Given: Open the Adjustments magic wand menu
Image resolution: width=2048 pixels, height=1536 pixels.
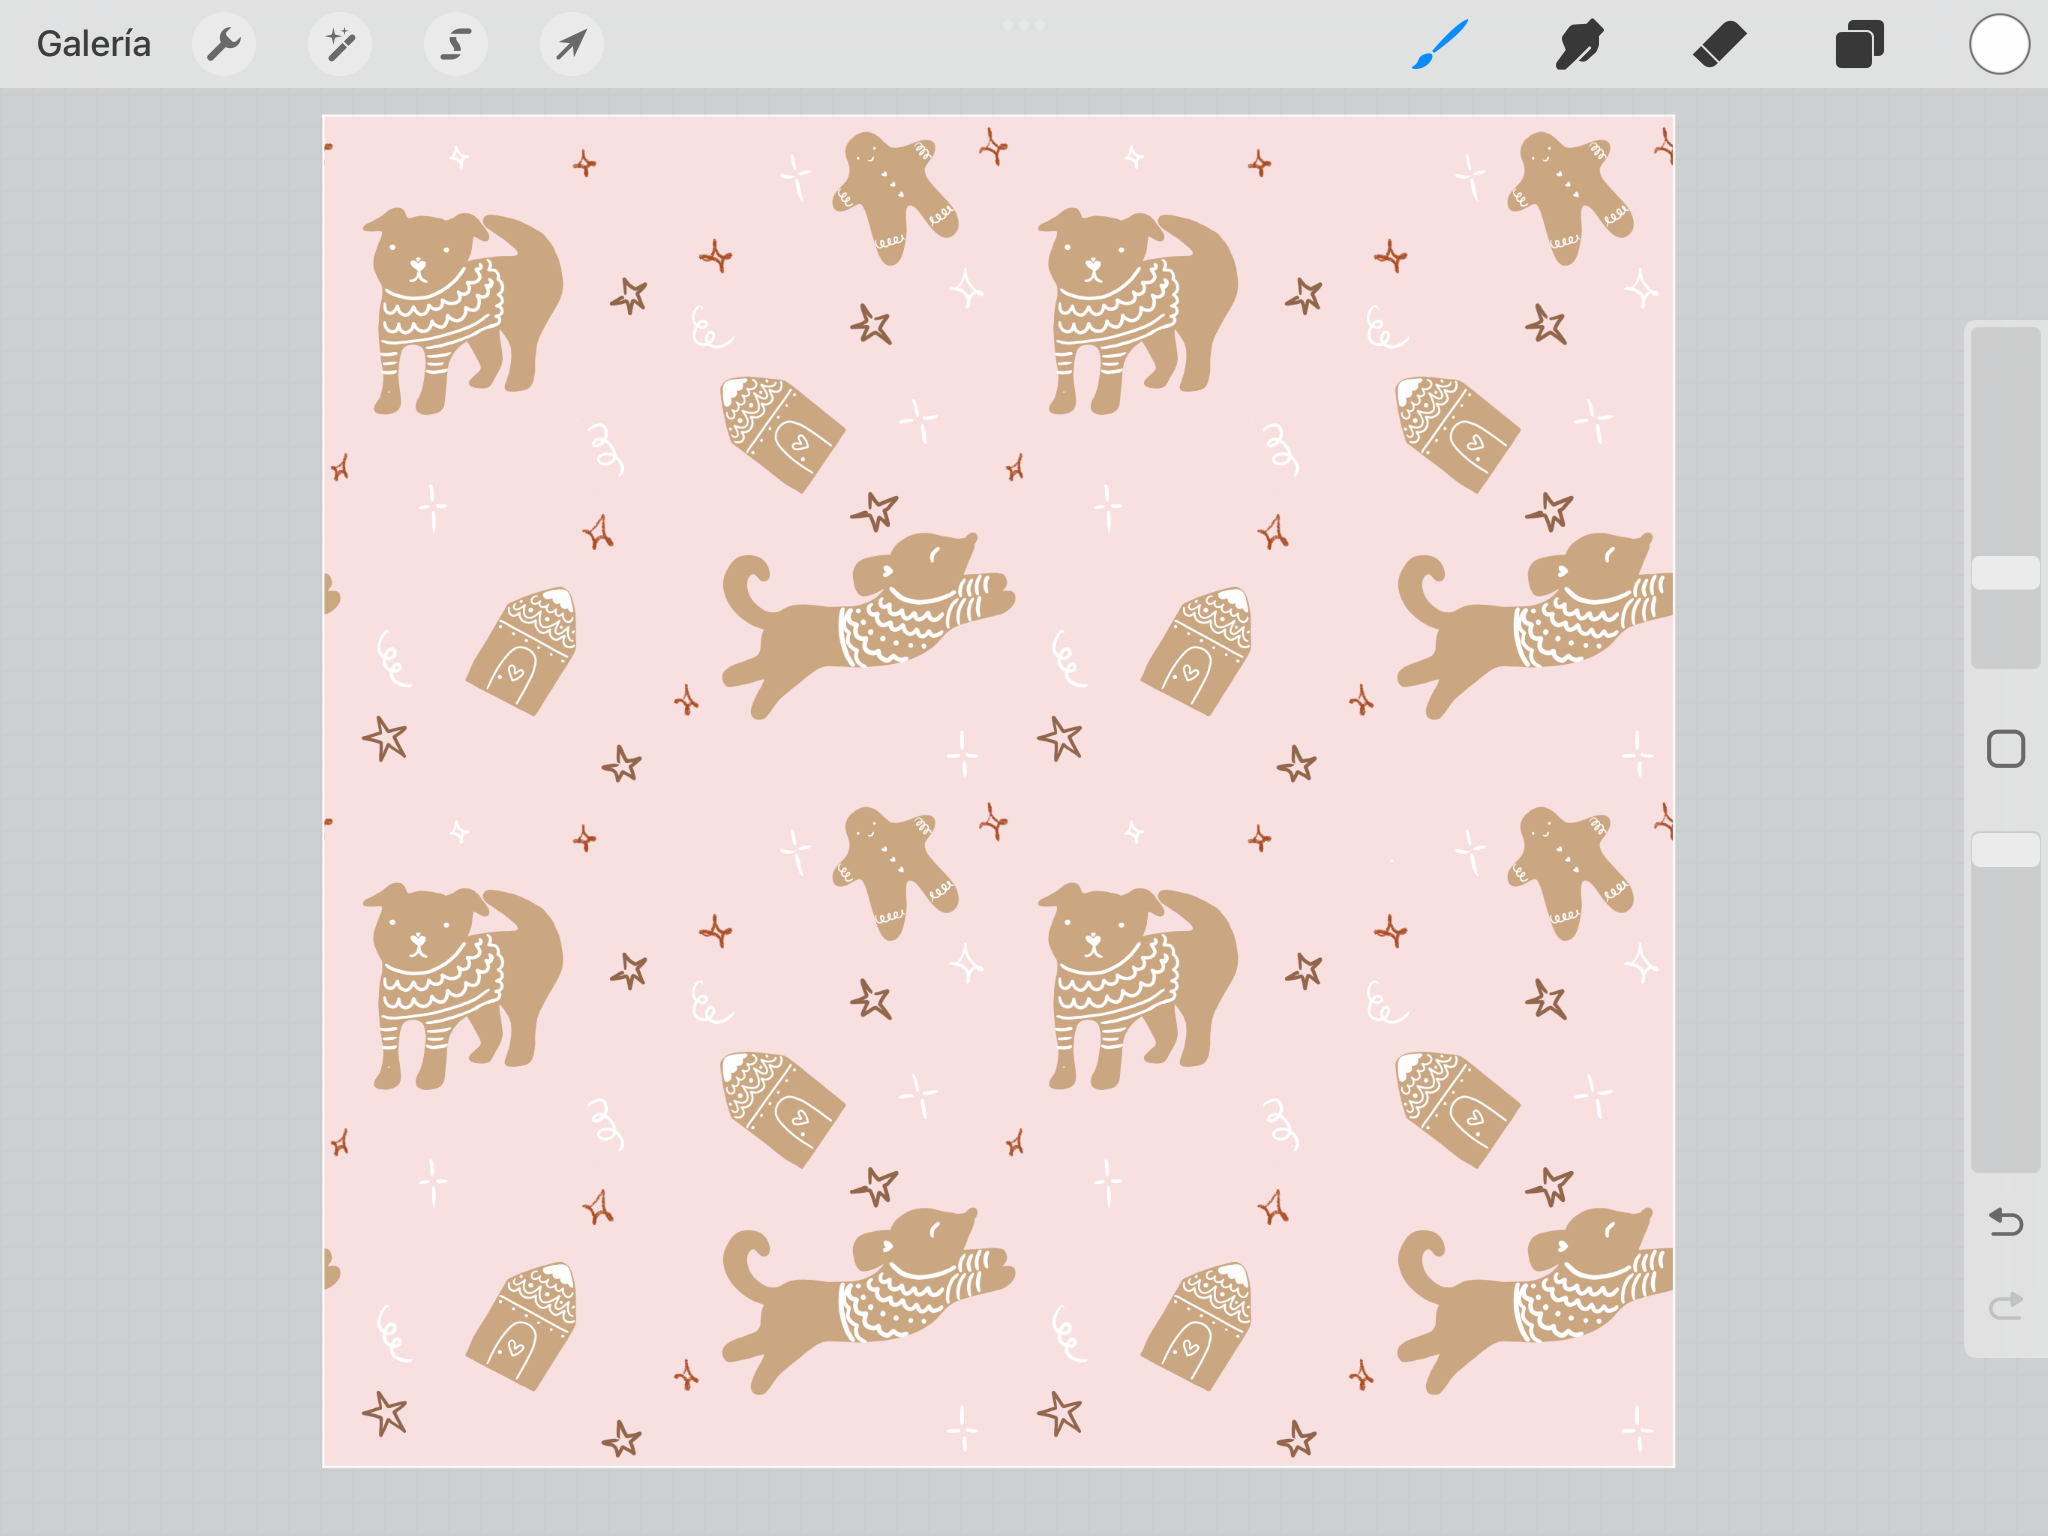Looking at the screenshot, I should click(340, 44).
